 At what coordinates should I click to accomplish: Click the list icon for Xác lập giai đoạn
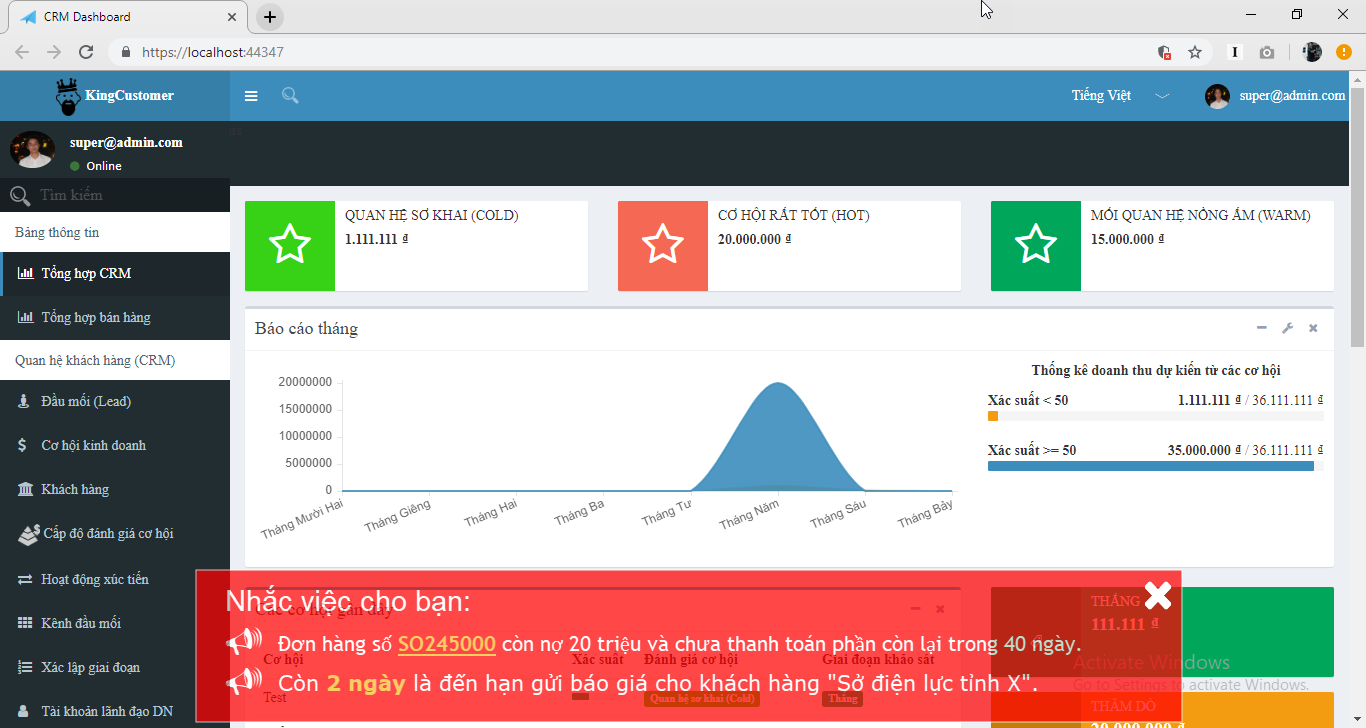tap(25, 667)
